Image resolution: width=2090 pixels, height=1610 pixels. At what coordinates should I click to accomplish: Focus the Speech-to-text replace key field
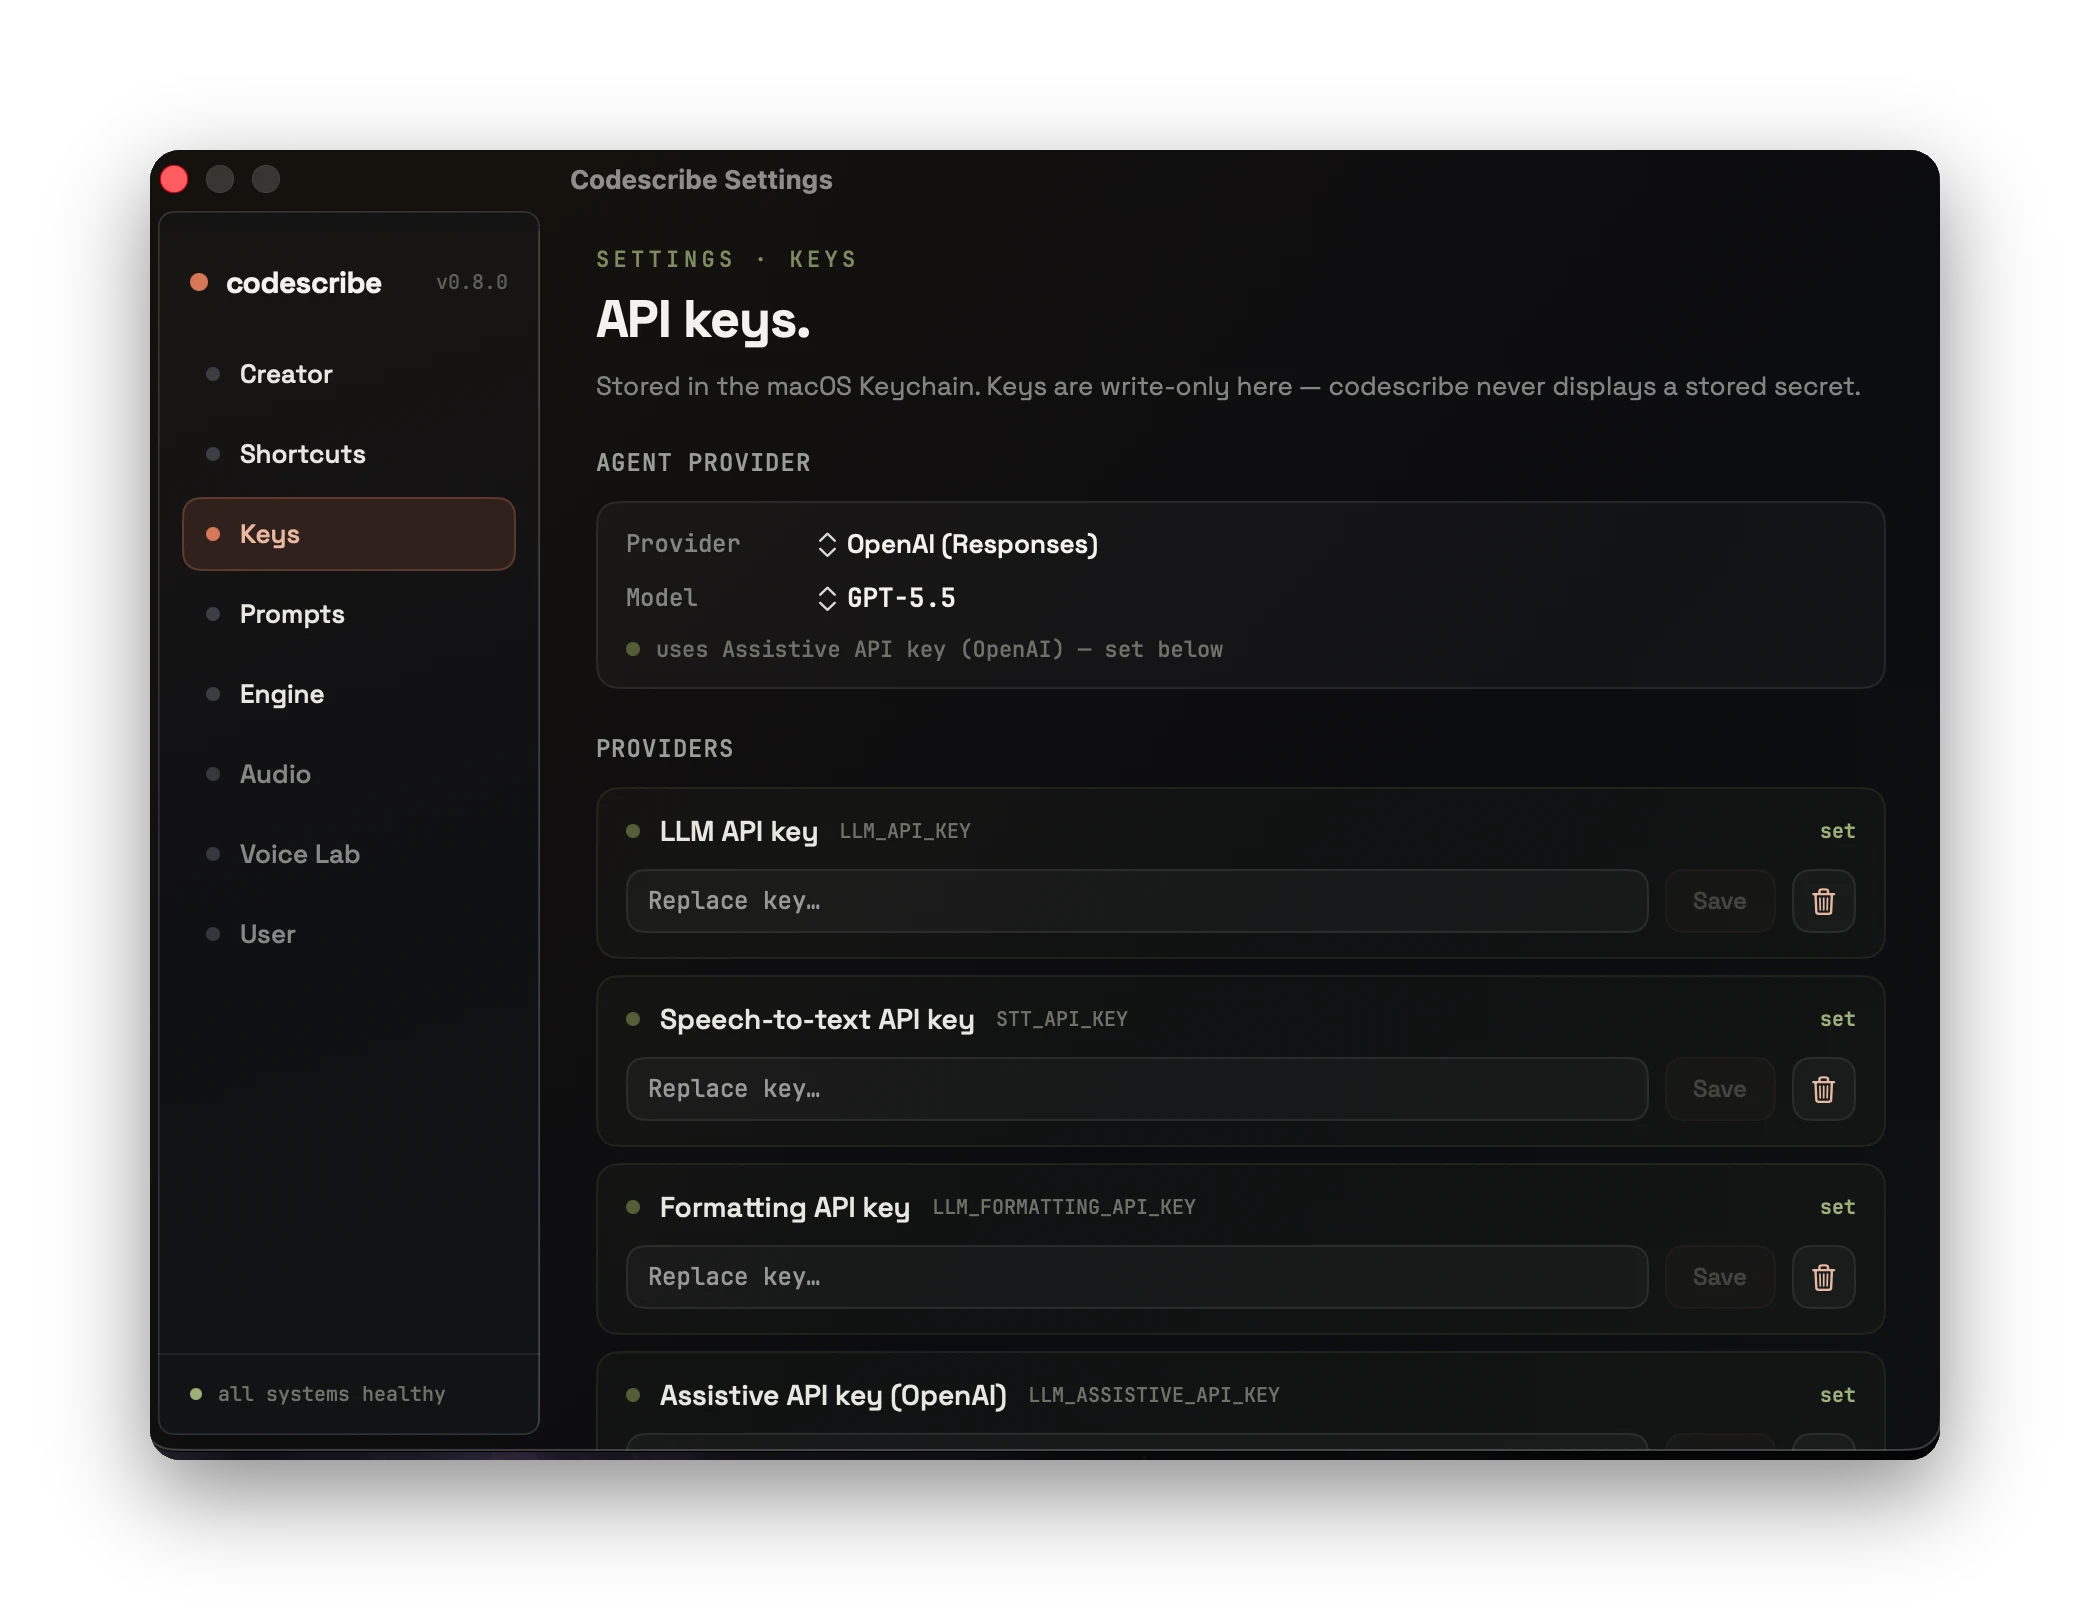coord(1137,1089)
